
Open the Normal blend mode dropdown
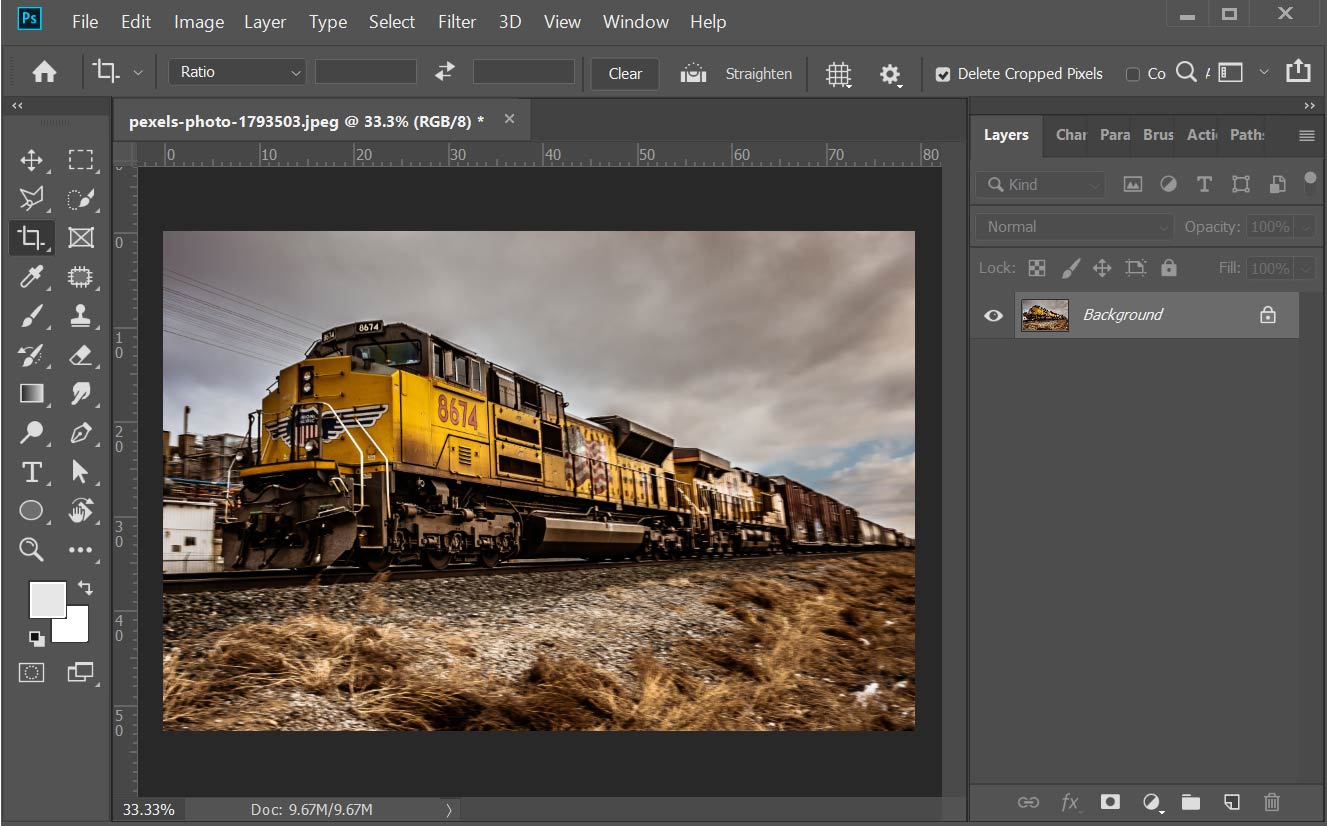click(x=1075, y=227)
